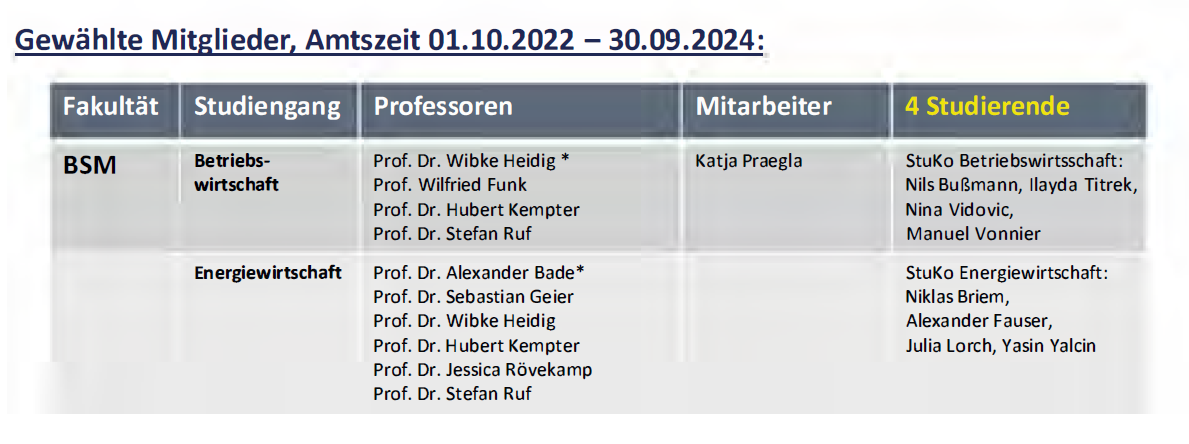The height and width of the screenshot is (444, 1189).
Task: Click the name Manuel Vonnier
Action: tap(973, 233)
